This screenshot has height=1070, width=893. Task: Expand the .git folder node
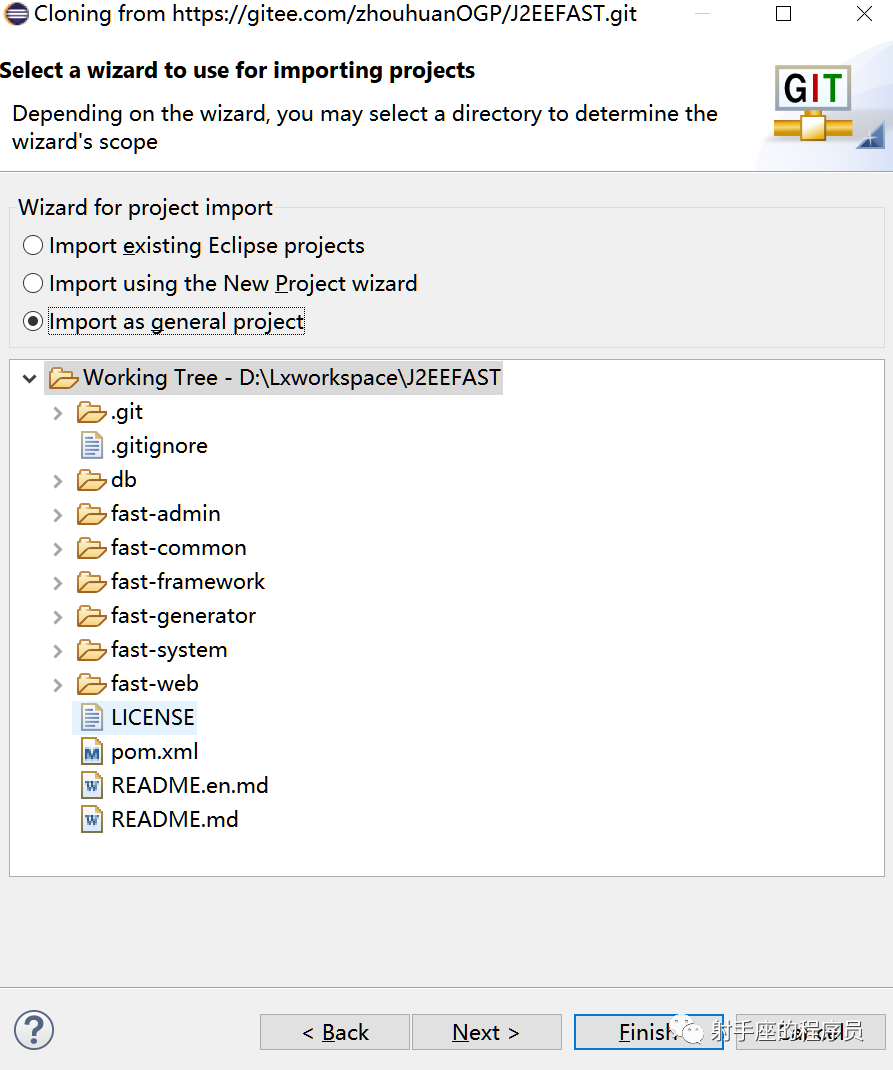click(58, 413)
